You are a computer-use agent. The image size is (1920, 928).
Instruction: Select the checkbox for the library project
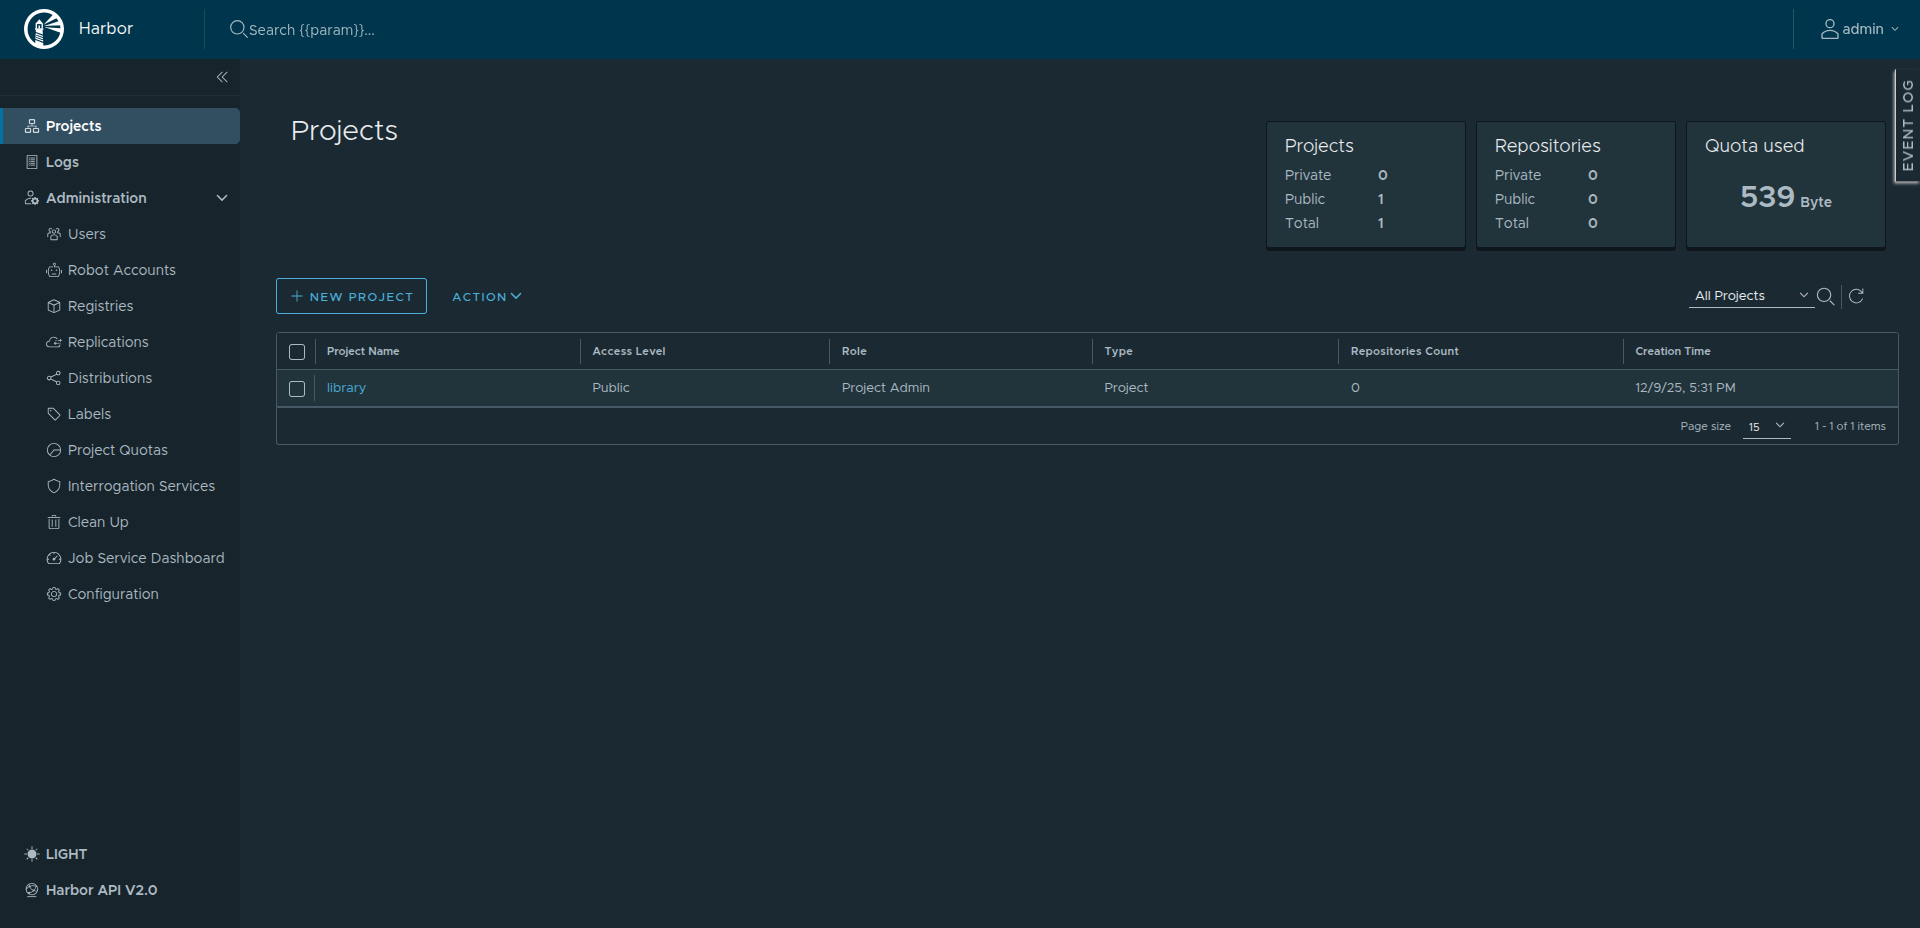pos(297,388)
